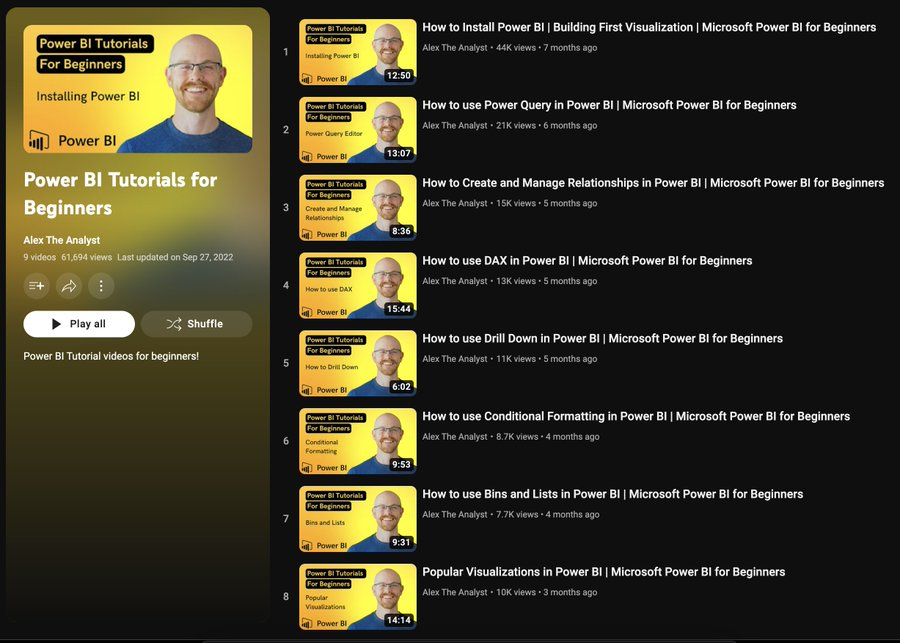Open video thumbnail with 6:02 duration
This screenshot has height=643, width=900.
tap(358, 363)
